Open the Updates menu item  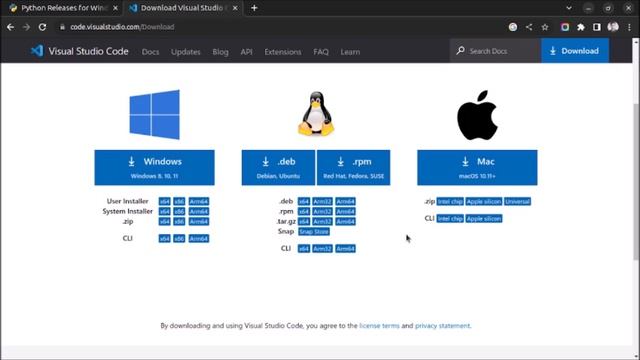pos(186,52)
